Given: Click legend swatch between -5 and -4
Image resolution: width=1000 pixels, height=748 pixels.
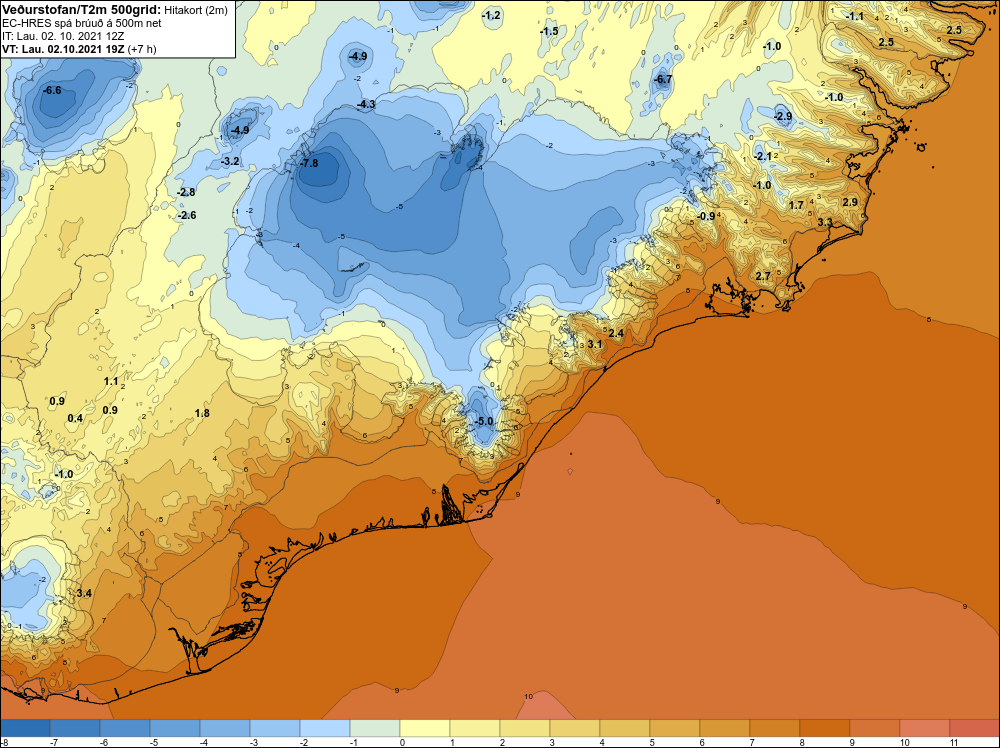Looking at the screenshot, I should tap(175, 728).
